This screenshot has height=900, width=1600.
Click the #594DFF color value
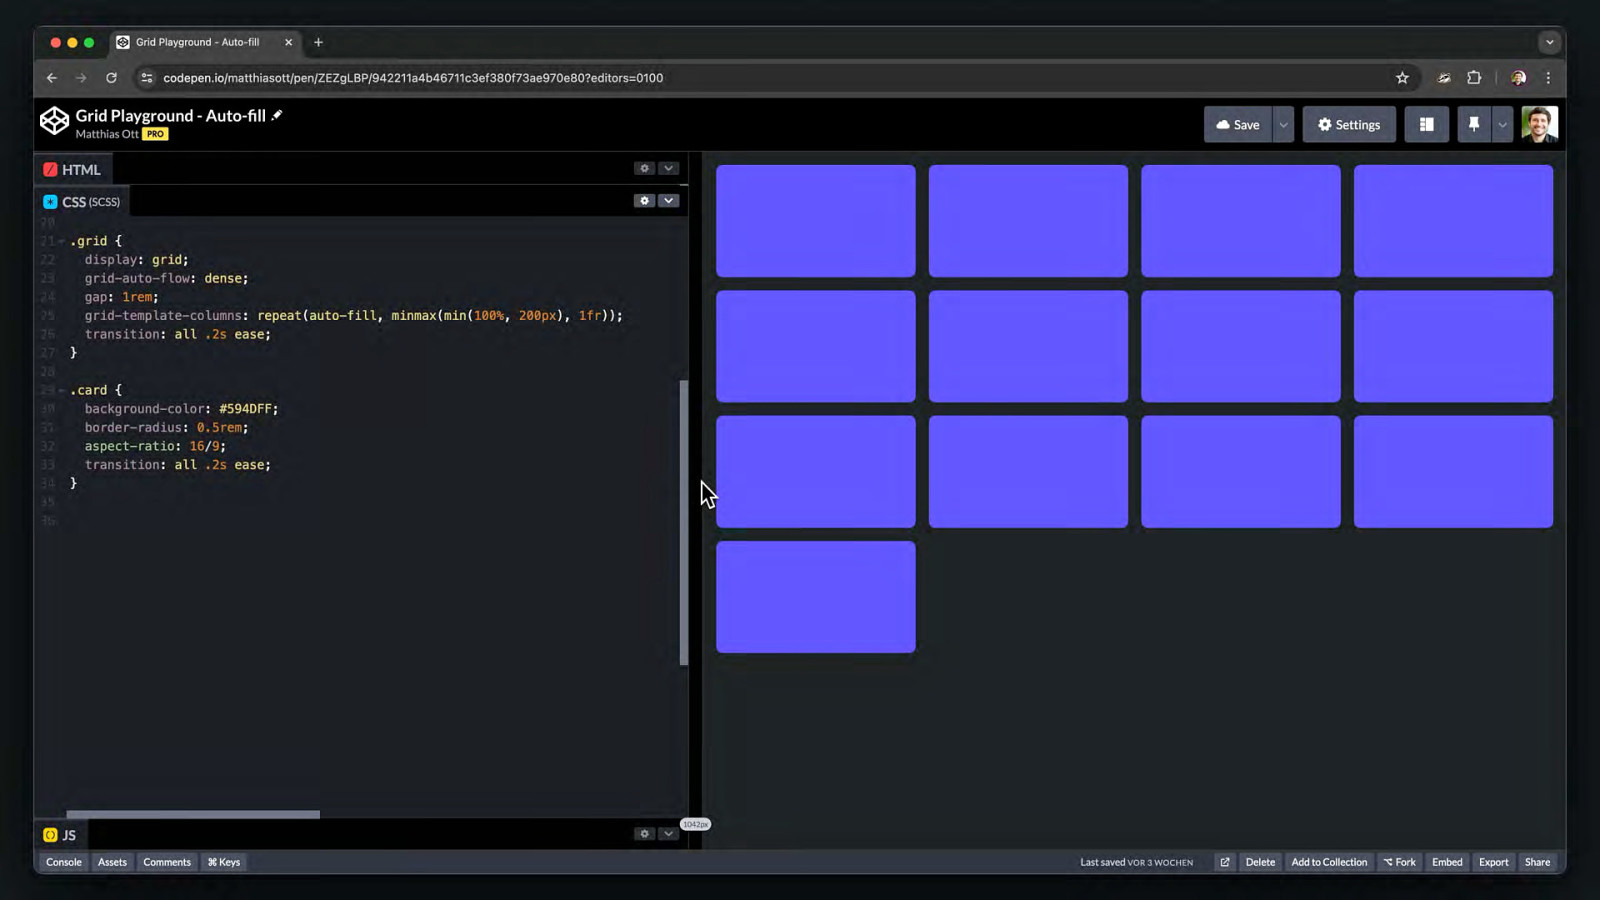click(246, 409)
